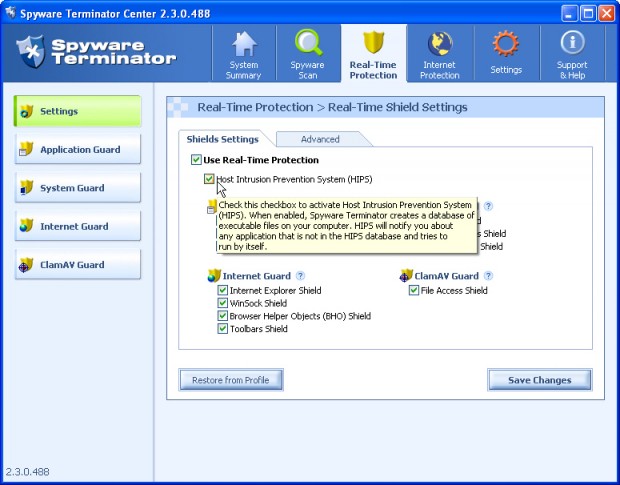Screen dimensions: 620x485
Task: Open System Guard in the sidebar
Action: [x=78, y=187]
